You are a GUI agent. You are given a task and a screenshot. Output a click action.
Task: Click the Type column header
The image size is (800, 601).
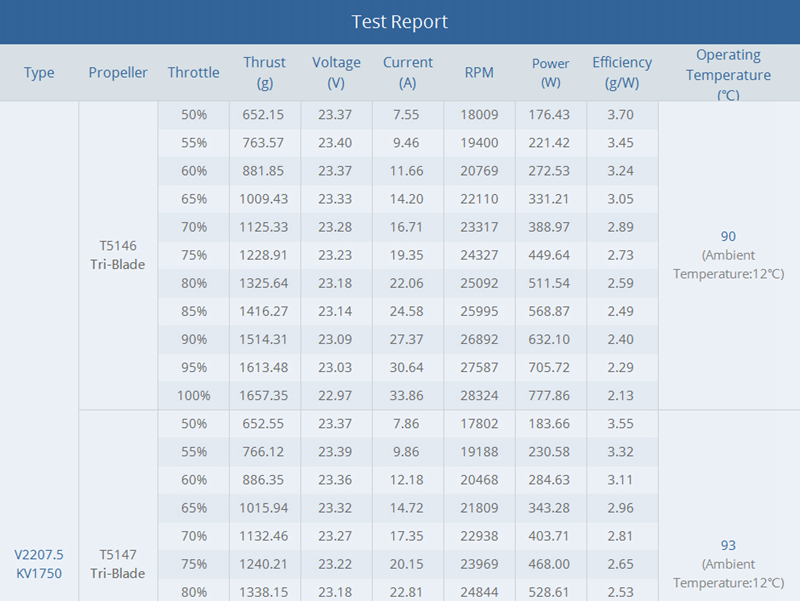pyautogui.click(x=39, y=73)
